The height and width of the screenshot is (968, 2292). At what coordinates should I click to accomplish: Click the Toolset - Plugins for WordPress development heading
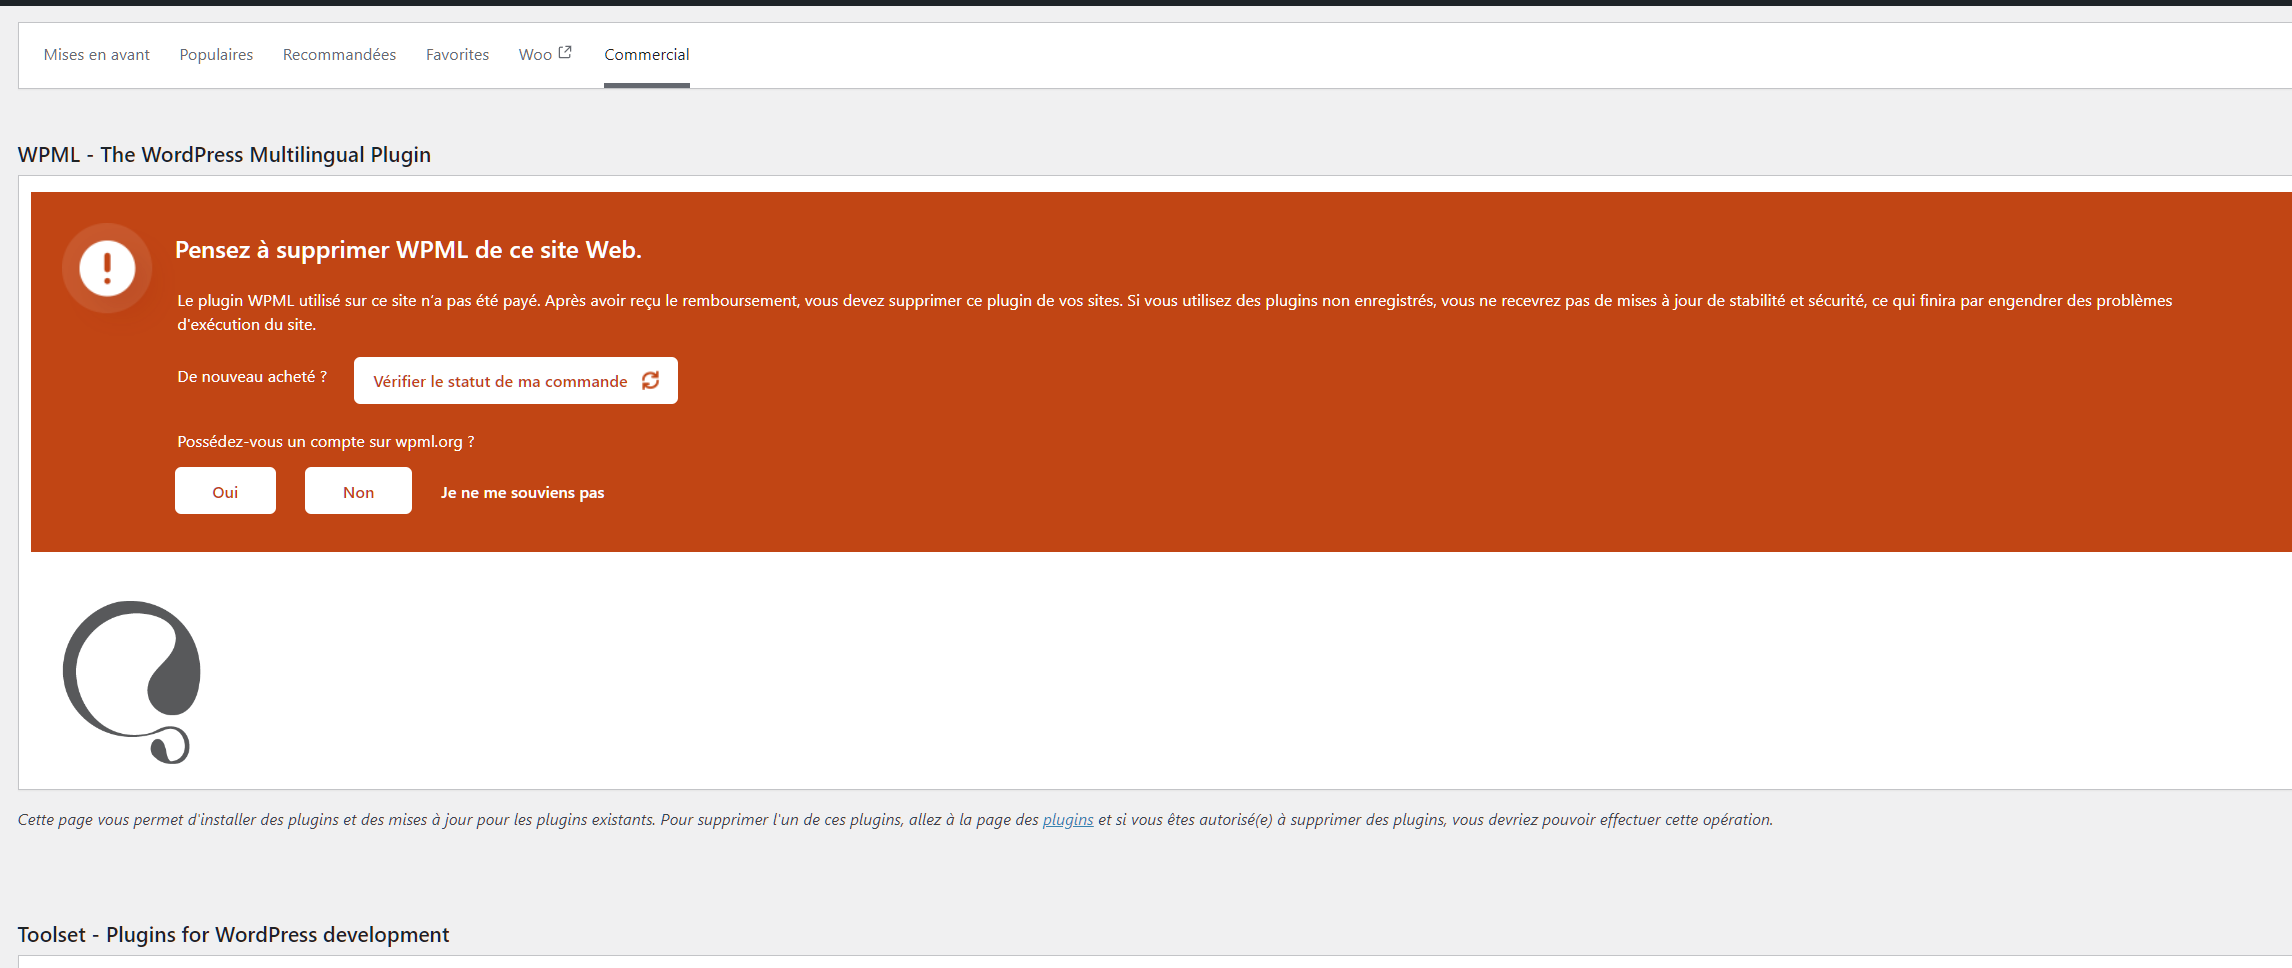233,935
